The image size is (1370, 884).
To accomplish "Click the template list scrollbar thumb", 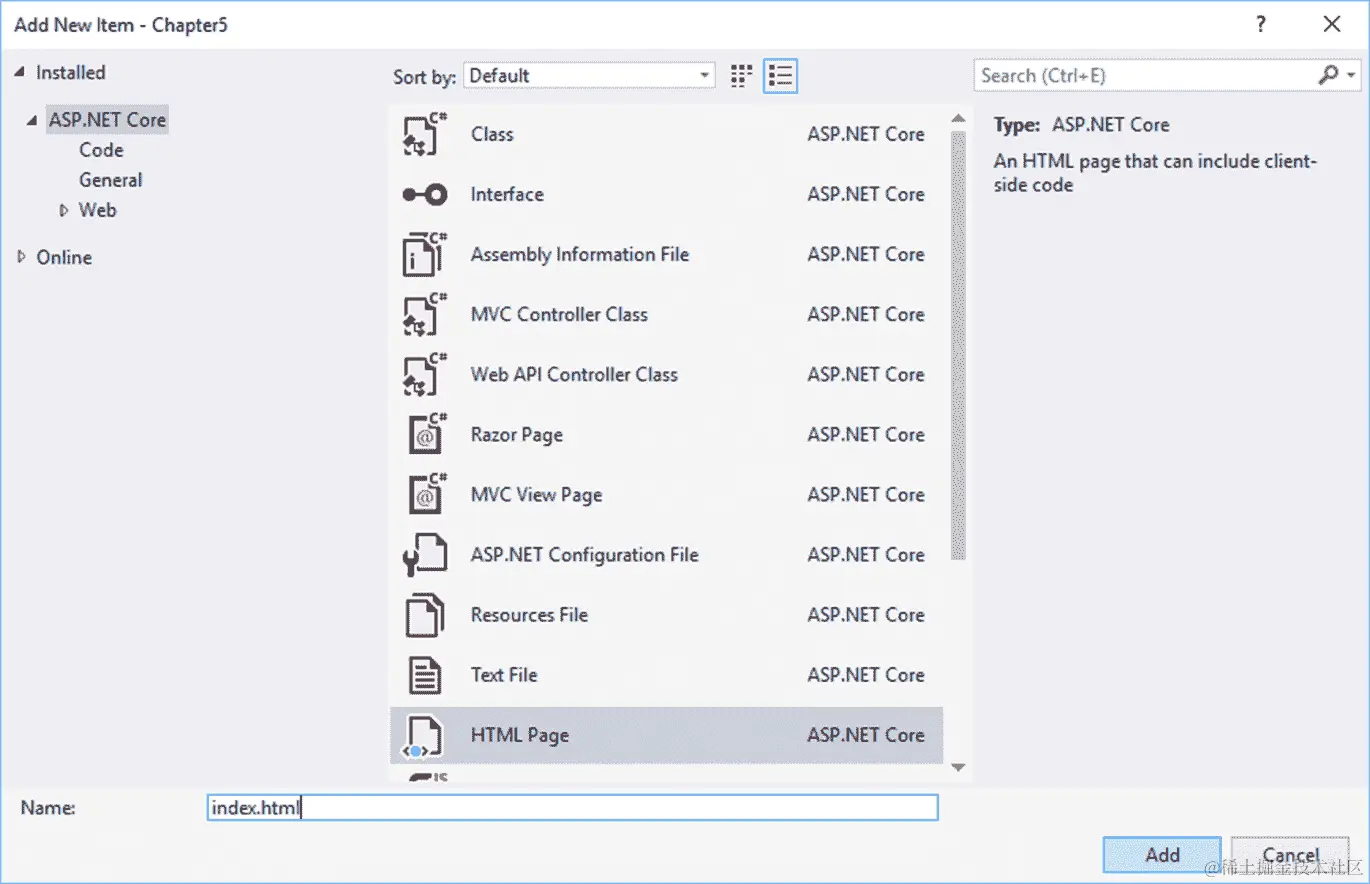I will pyautogui.click(x=958, y=344).
